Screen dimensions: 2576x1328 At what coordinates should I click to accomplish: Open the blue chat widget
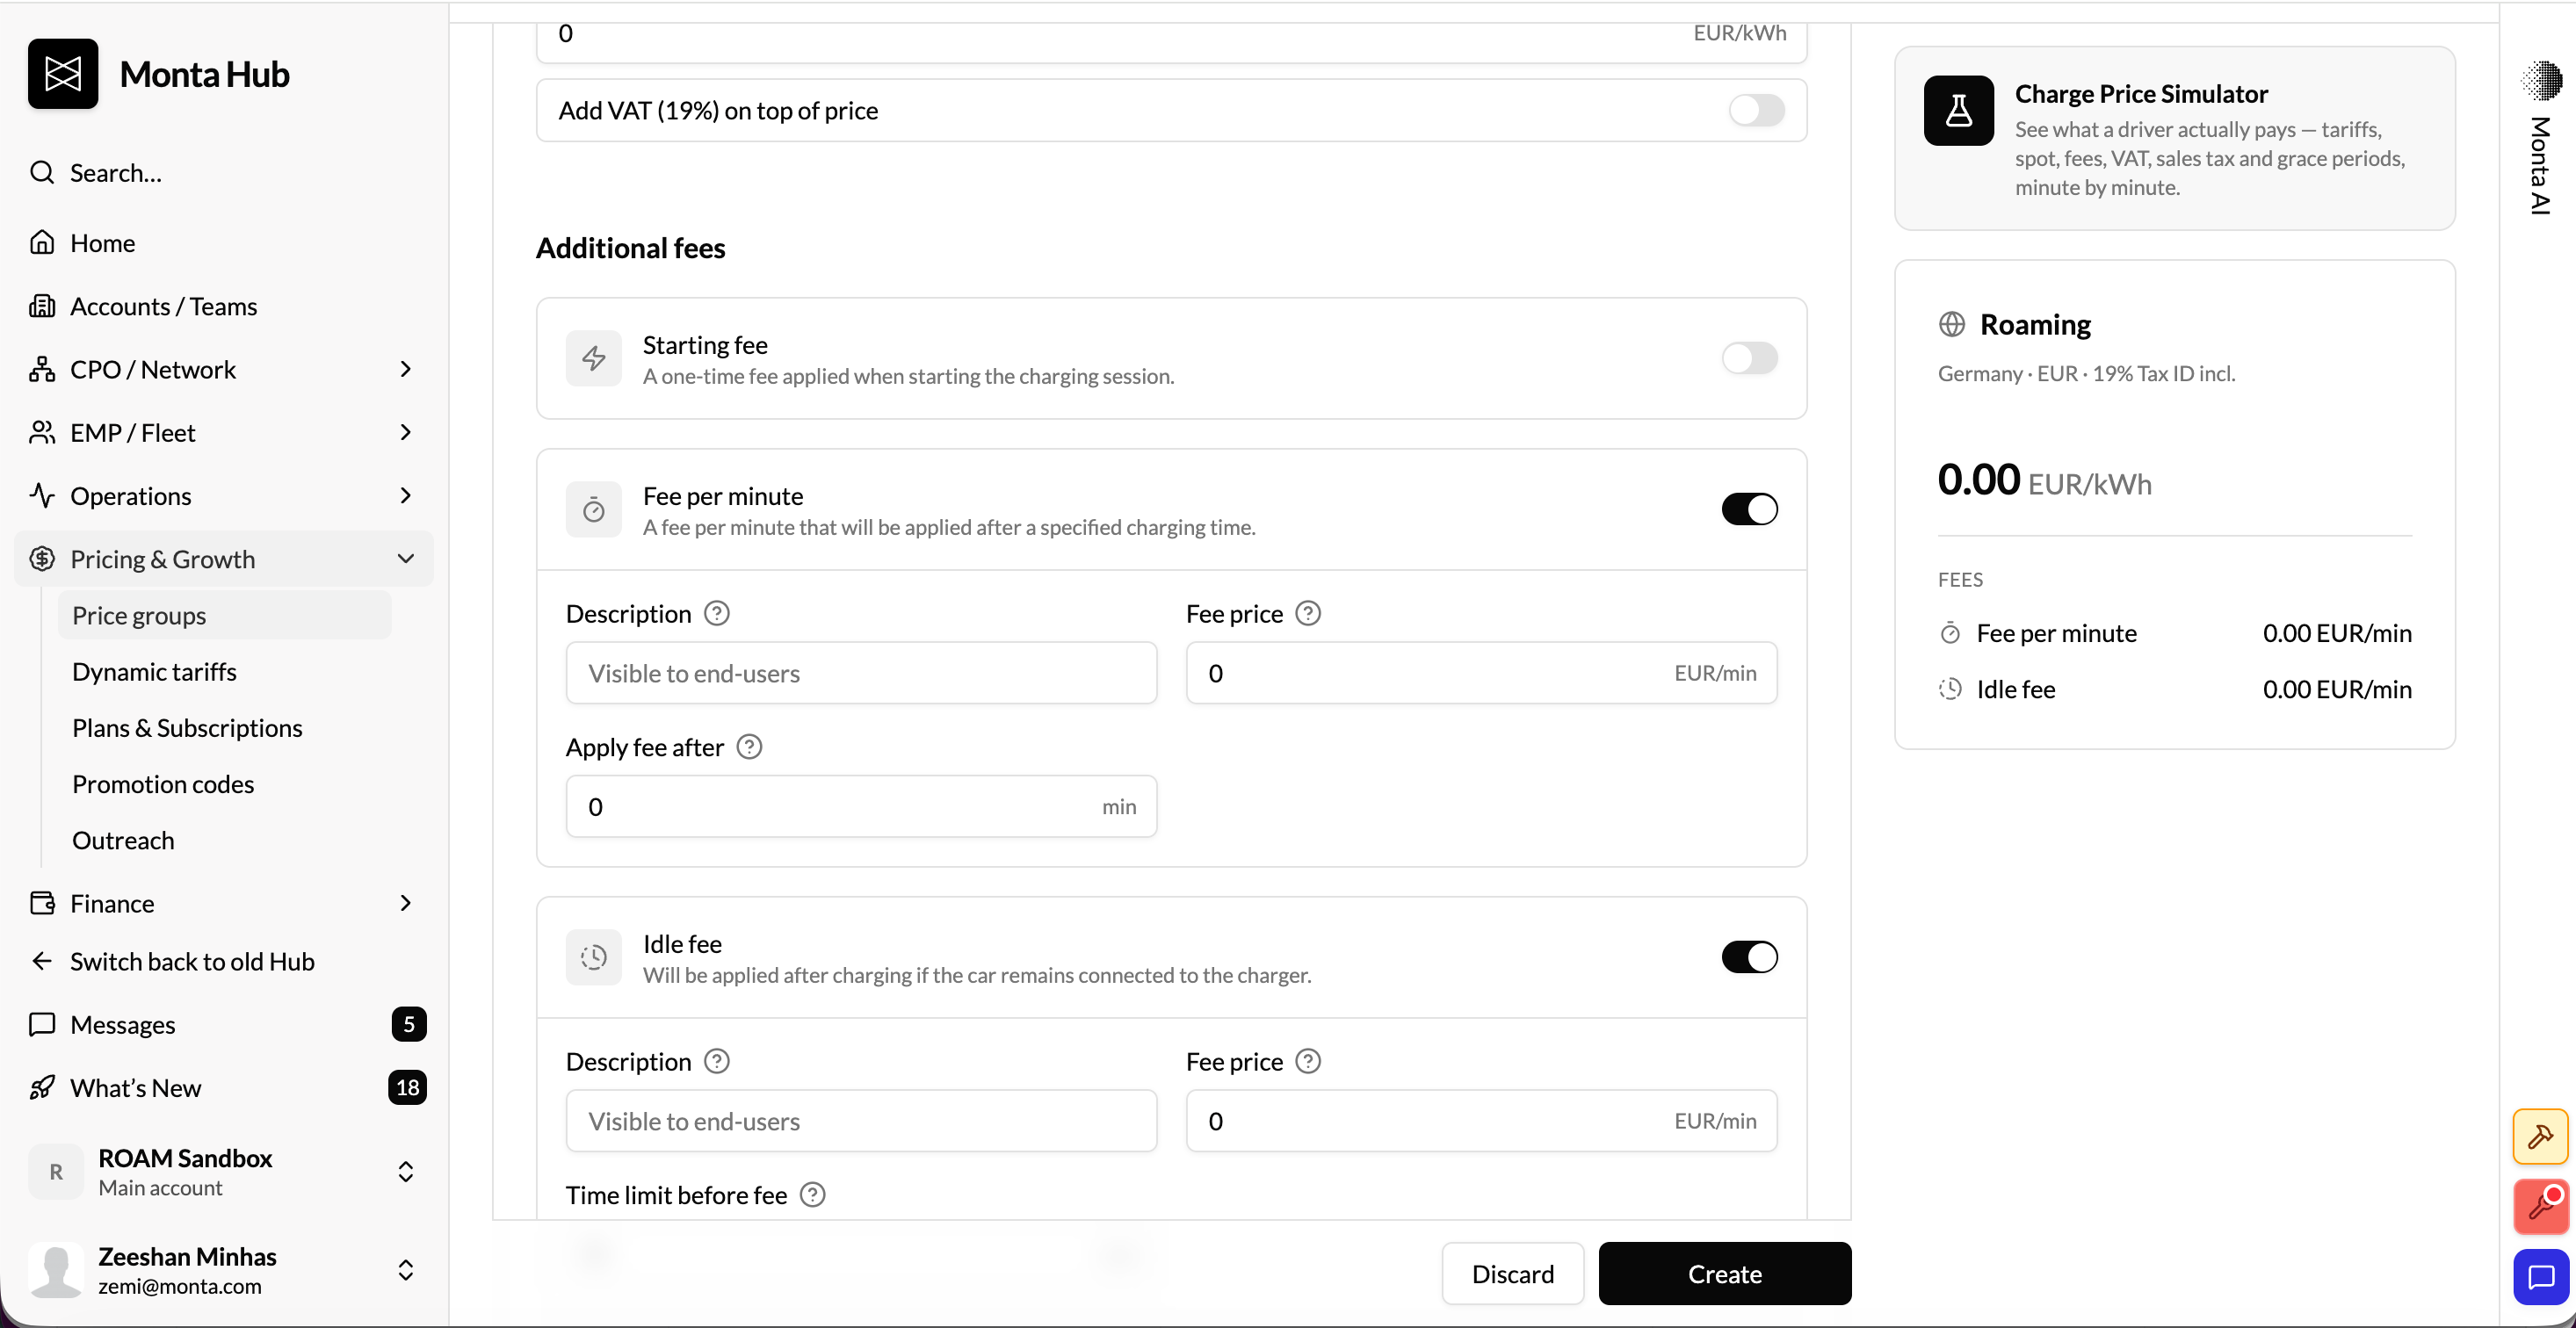(x=2540, y=1277)
